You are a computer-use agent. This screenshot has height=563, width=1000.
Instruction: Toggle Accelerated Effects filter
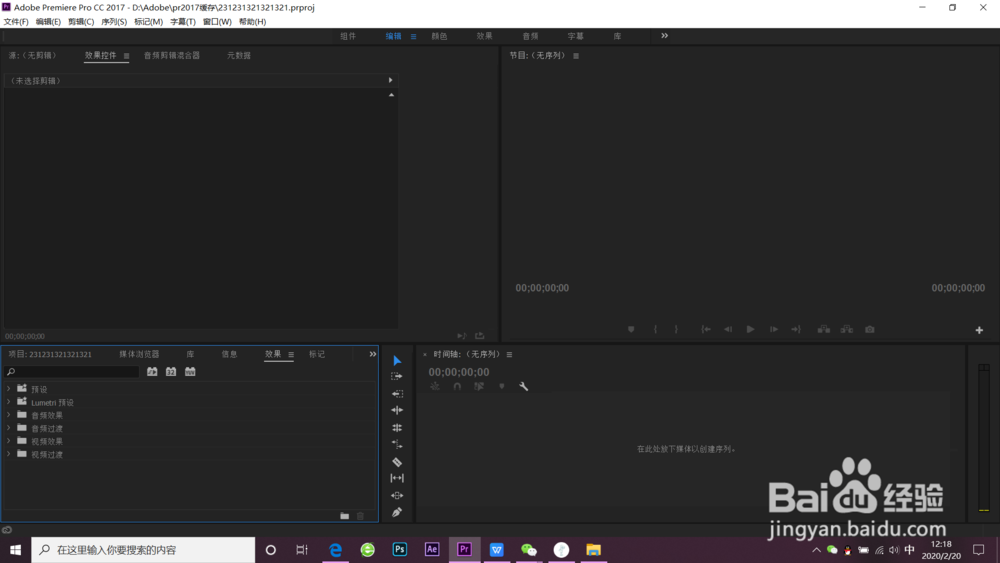click(x=152, y=372)
